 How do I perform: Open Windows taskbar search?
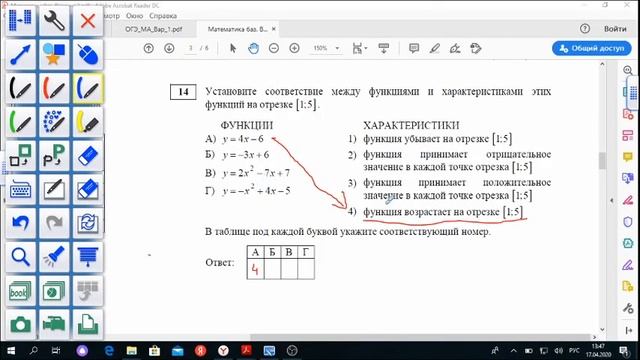33,351
